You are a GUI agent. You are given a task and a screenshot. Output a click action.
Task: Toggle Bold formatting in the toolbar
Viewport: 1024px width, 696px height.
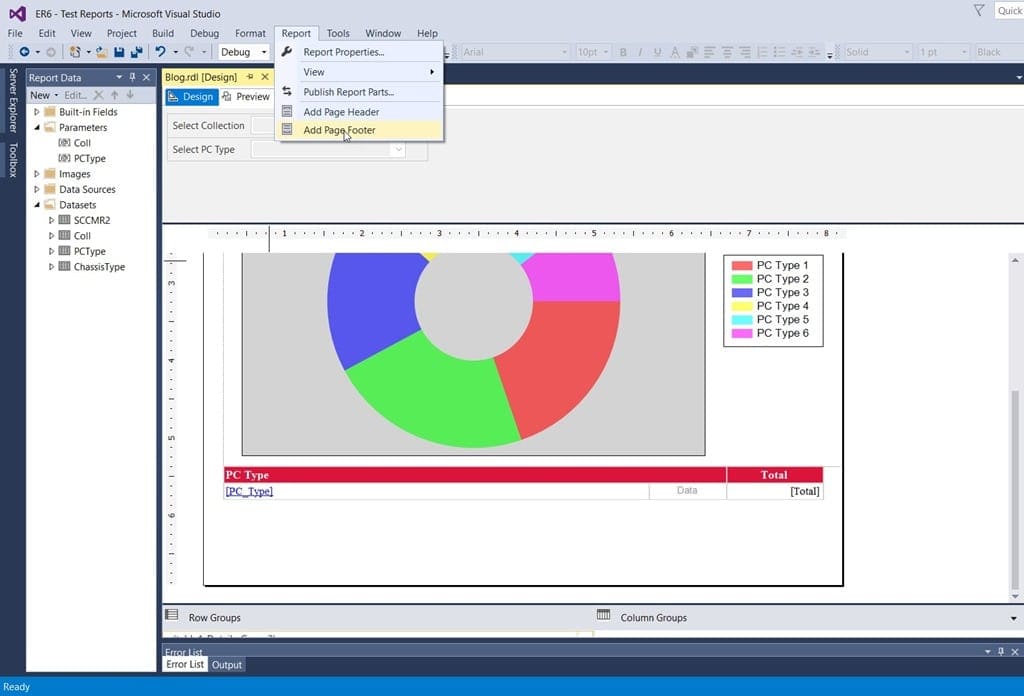tap(623, 52)
